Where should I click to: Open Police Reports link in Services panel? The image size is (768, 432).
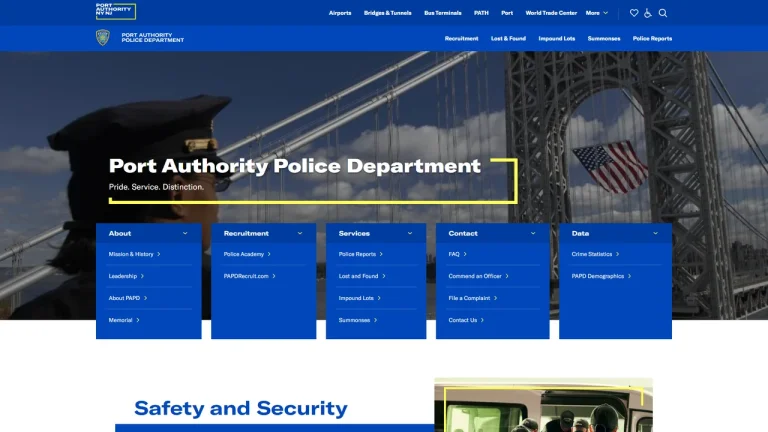click(x=360, y=254)
